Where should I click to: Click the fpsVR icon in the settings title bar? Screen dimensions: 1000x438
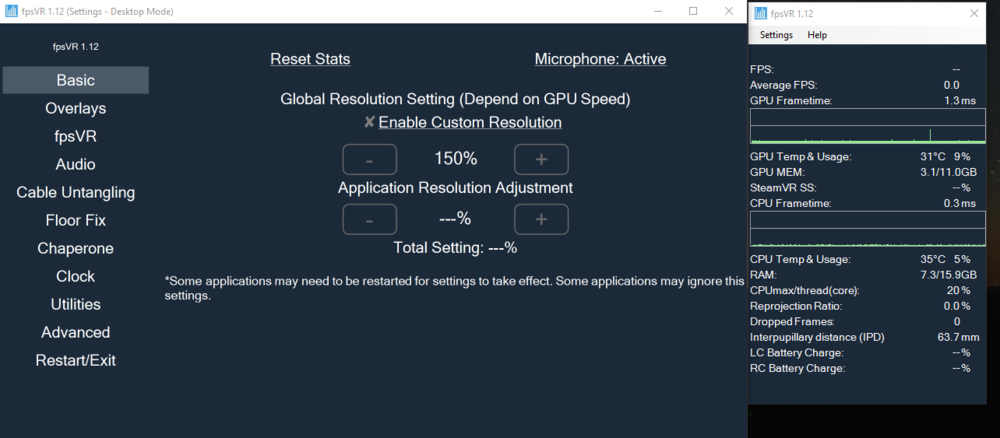(x=10, y=11)
